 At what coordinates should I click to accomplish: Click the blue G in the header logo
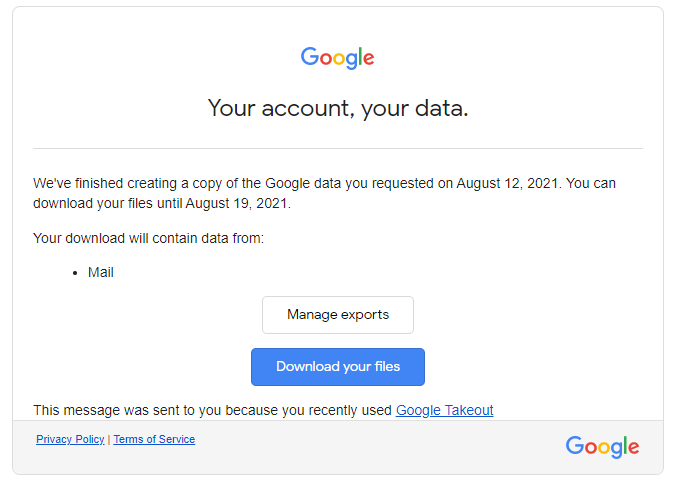(x=310, y=57)
